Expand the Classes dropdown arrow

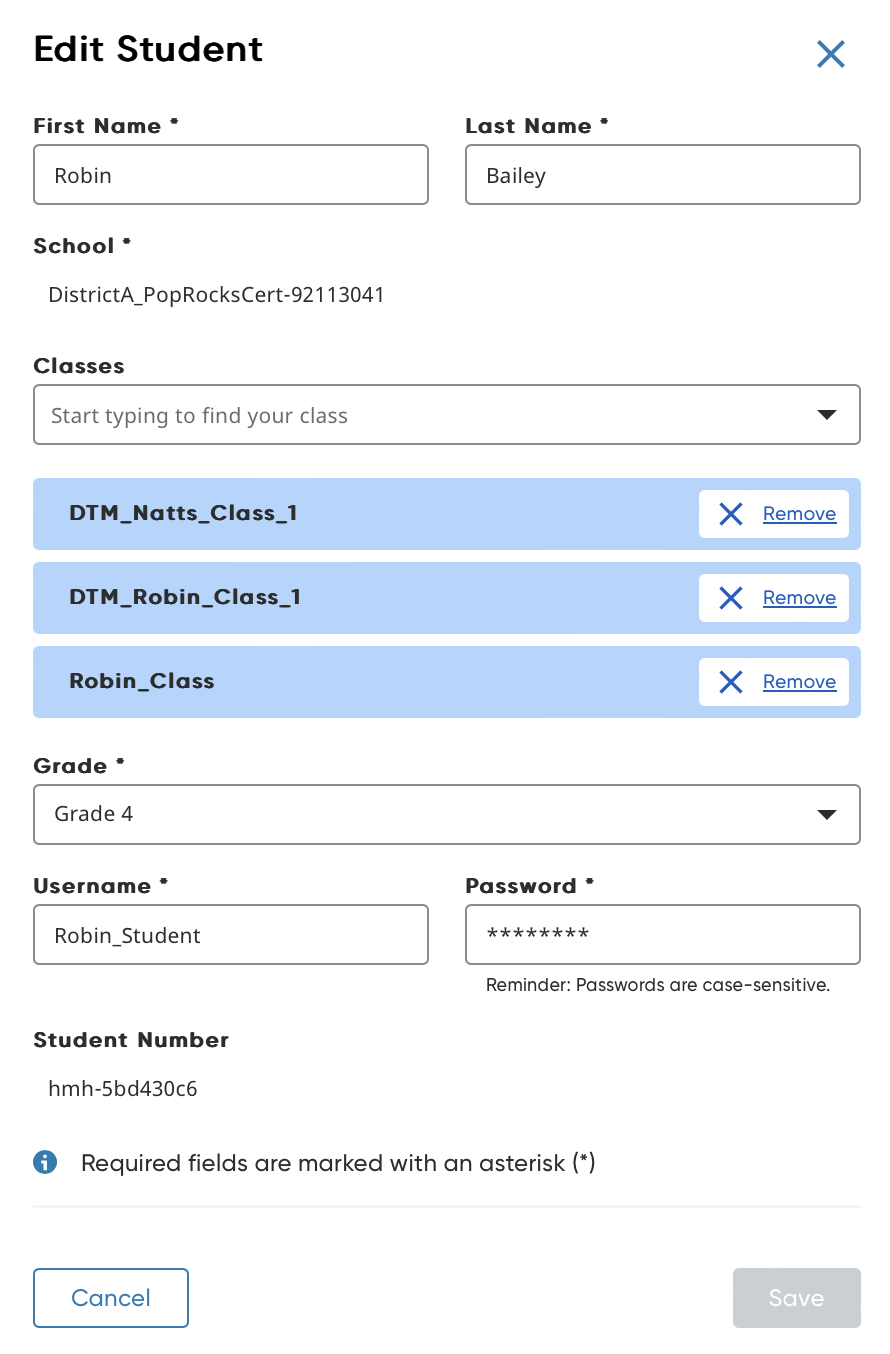click(x=826, y=415)
